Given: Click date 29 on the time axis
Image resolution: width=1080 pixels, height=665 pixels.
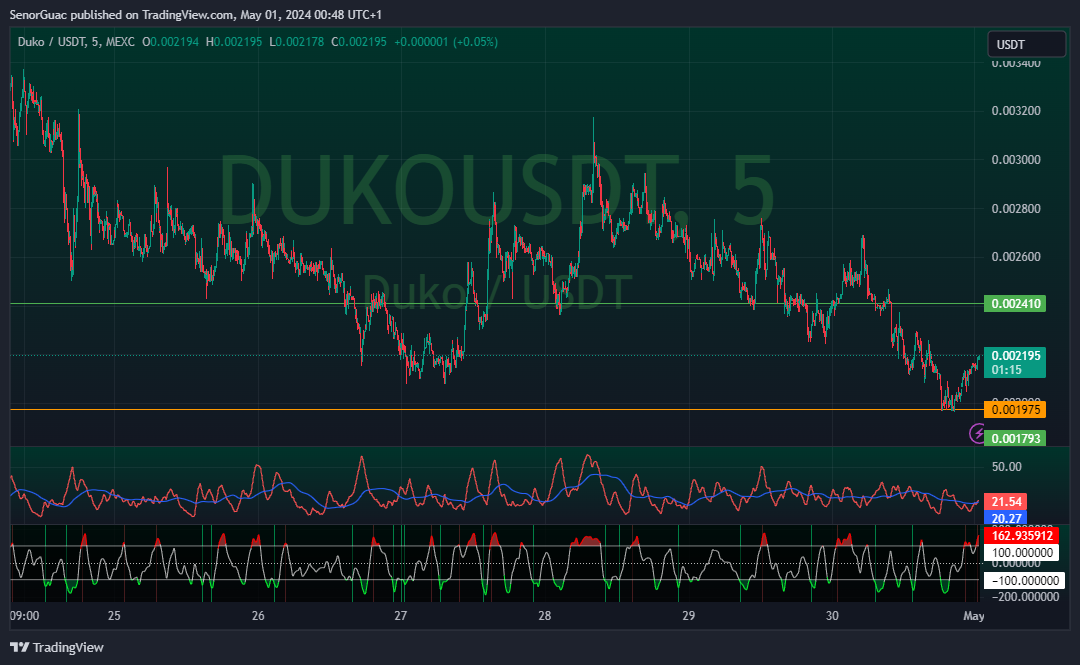Looking at the screenshot, I should [689, 616].
